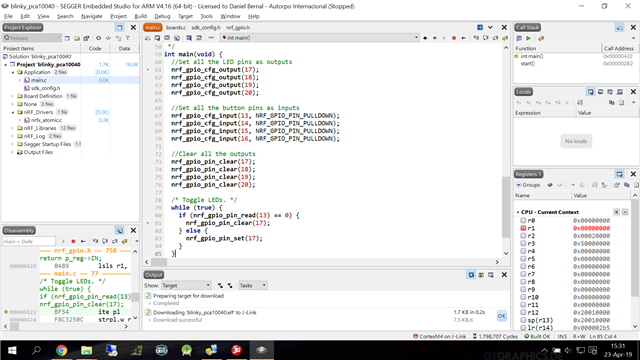This screenshot has height=360, width=640.
Task: Click the OK button in Output panel
Action: tap(502, 316)
